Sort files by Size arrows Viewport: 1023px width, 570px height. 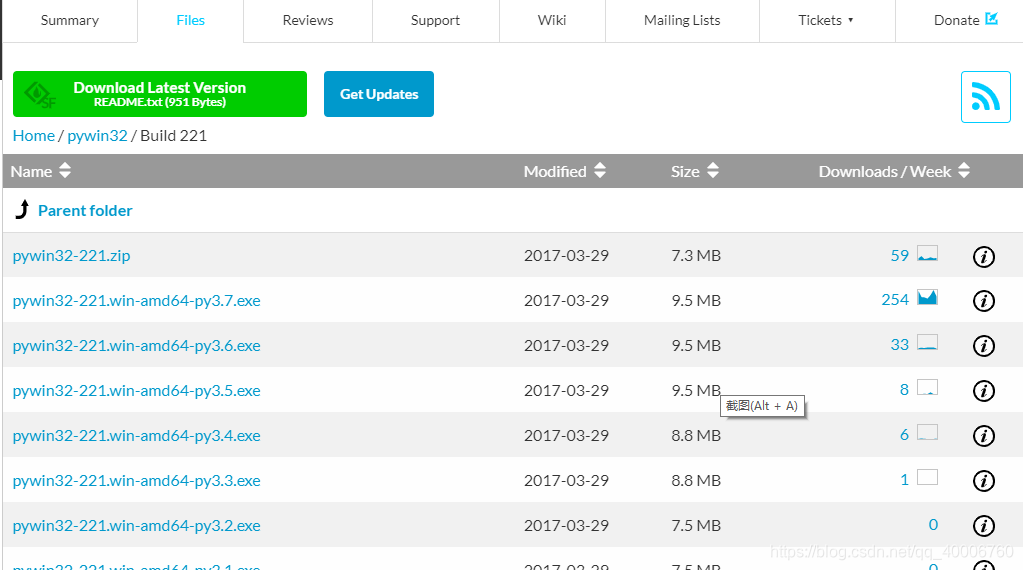712,171
